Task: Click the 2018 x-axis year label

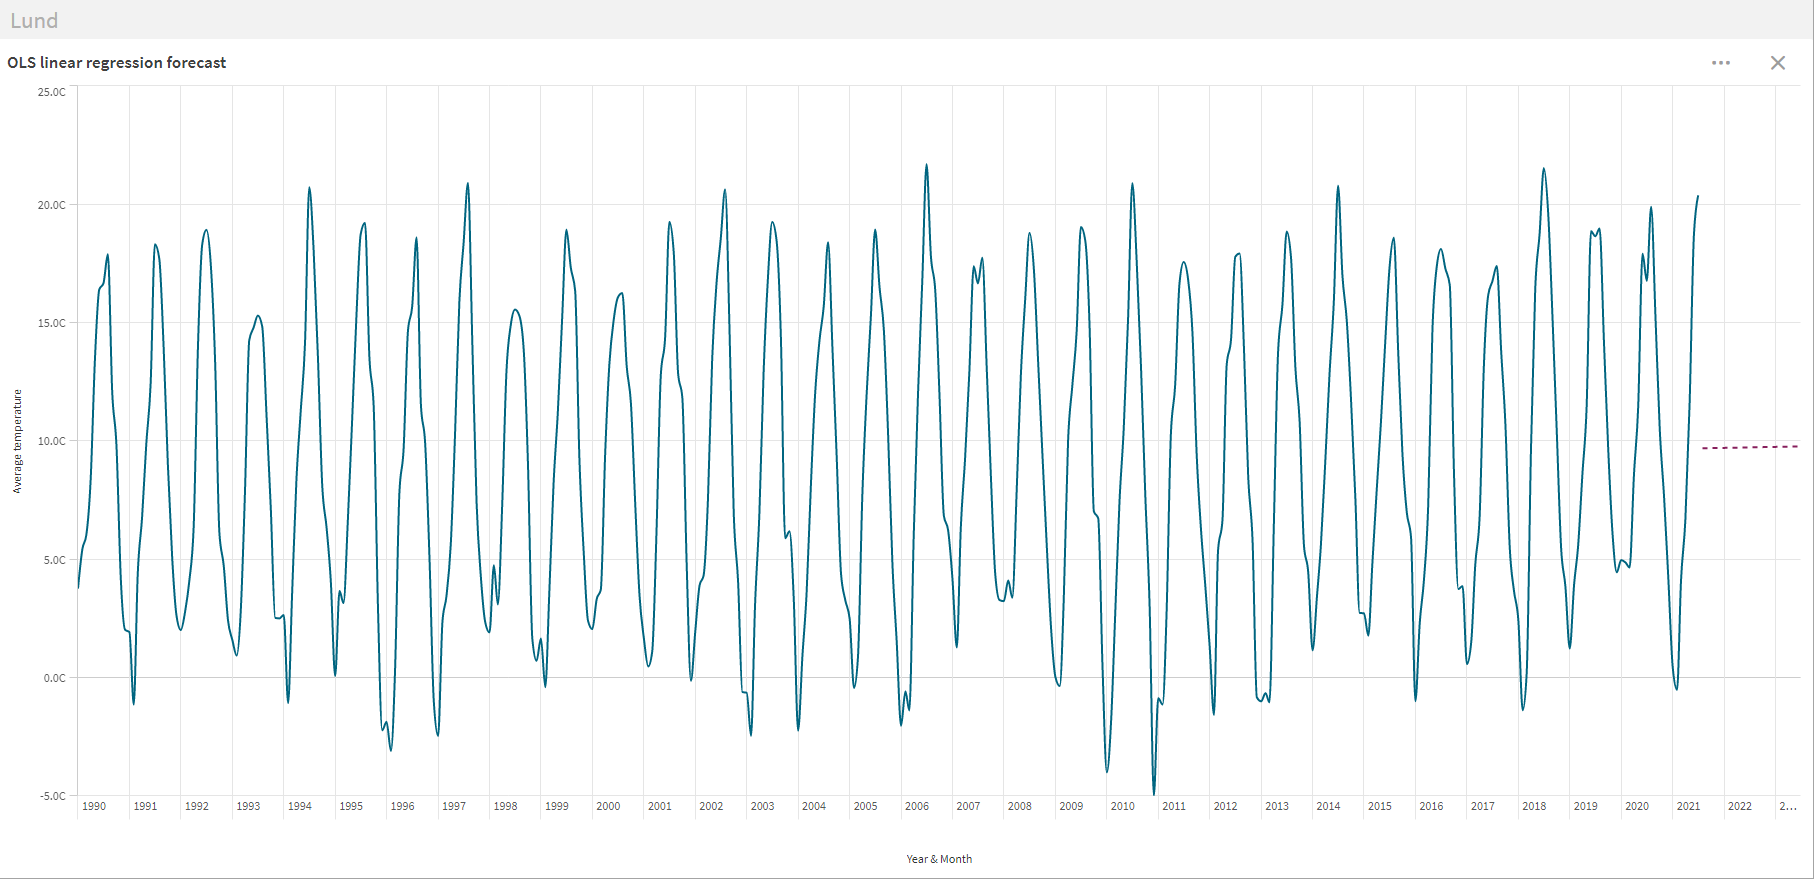Action: (1534, 806)
